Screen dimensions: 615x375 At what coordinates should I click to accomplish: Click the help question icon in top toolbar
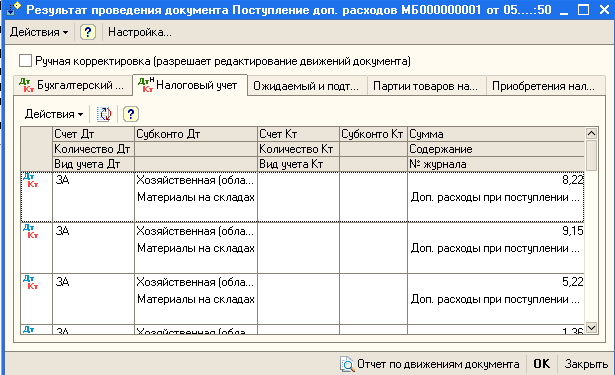pos(88,32)
